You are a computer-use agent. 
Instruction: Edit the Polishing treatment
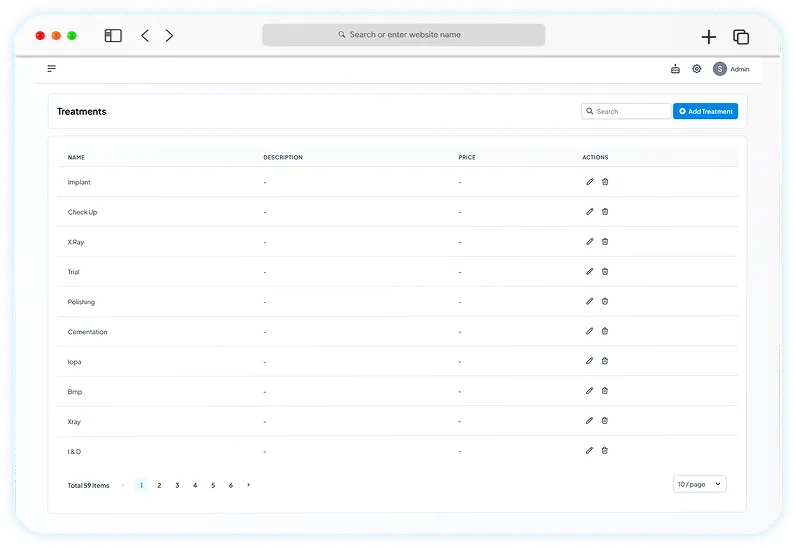point(589,301)
